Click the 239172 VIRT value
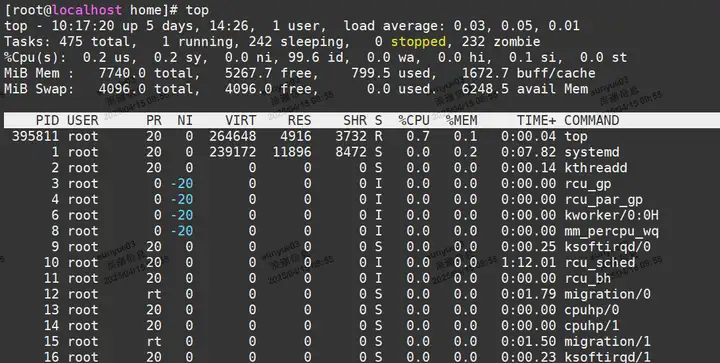This screenshot has width=720, height=363. pyautogui.click(x=233, y=152)
